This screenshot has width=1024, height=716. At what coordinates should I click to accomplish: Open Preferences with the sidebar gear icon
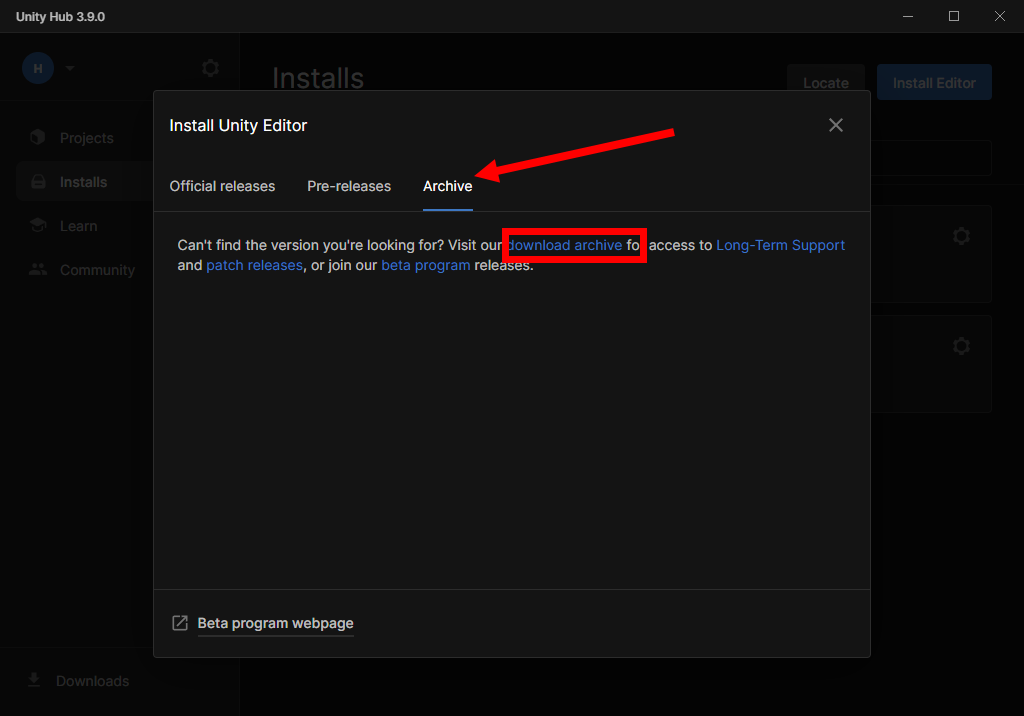(210, 68)
